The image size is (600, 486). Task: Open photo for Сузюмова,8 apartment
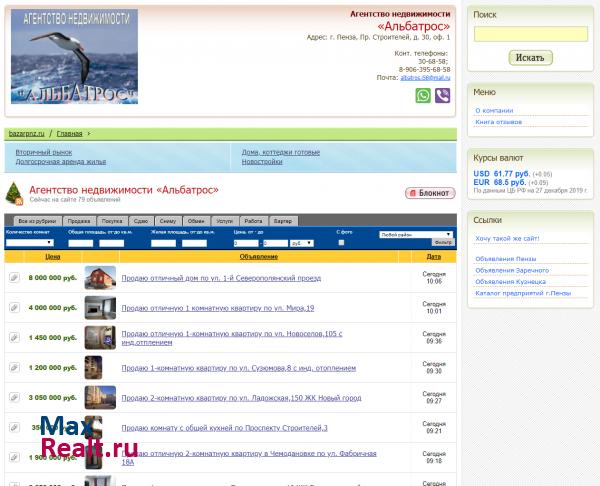coord(93,367)
